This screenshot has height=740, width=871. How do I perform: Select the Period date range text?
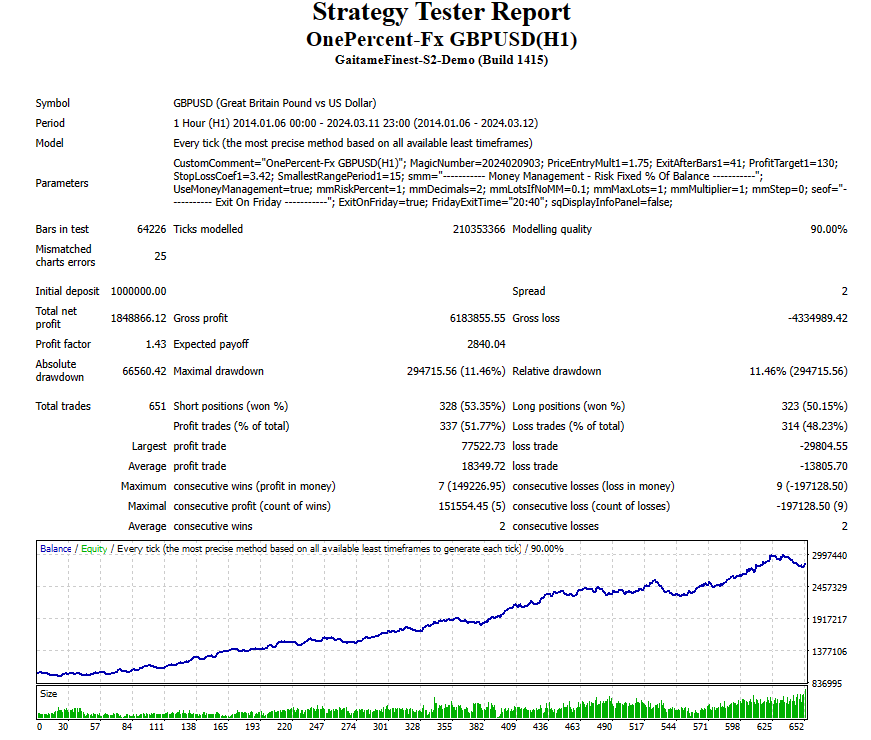(x=355, y=123)
